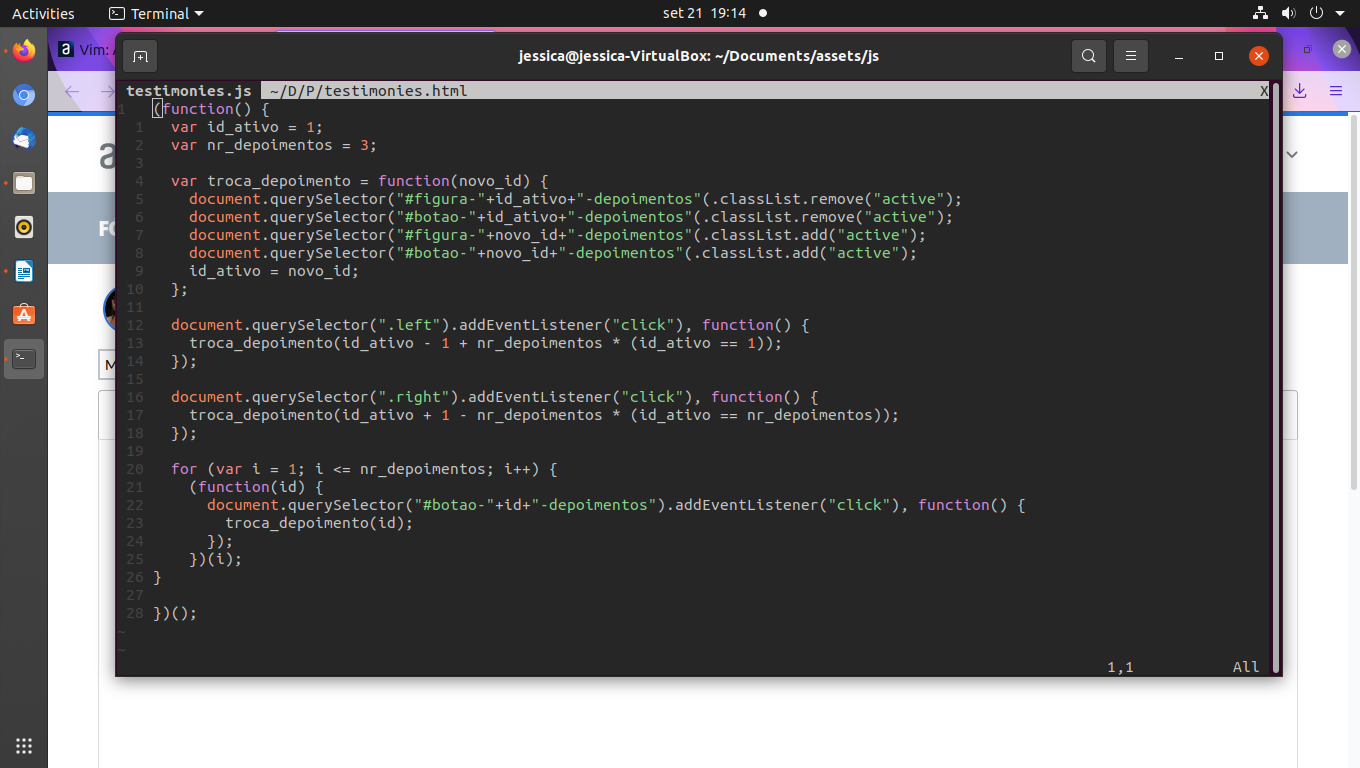1360x768 pixels.
Task: Switch to the ~/D/P/testimonies.html Vim tab
Action: click(x=368, y=91)
